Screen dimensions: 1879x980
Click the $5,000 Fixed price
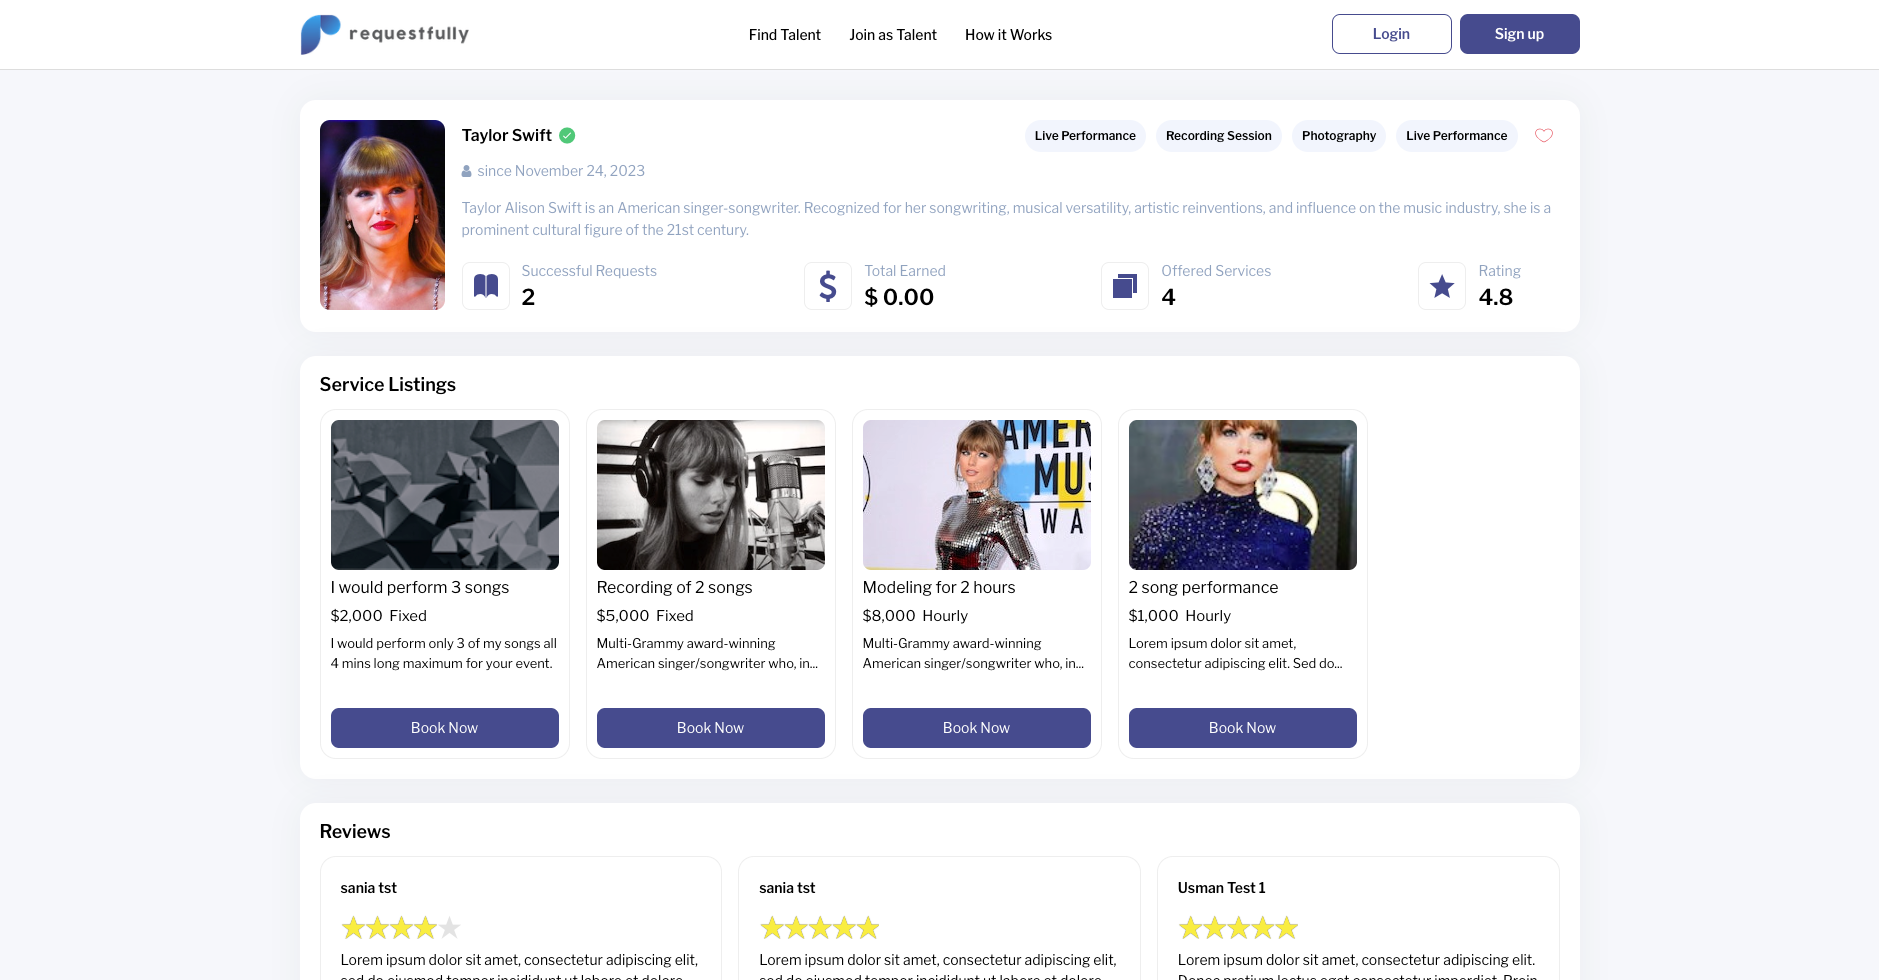click(645, 616)
